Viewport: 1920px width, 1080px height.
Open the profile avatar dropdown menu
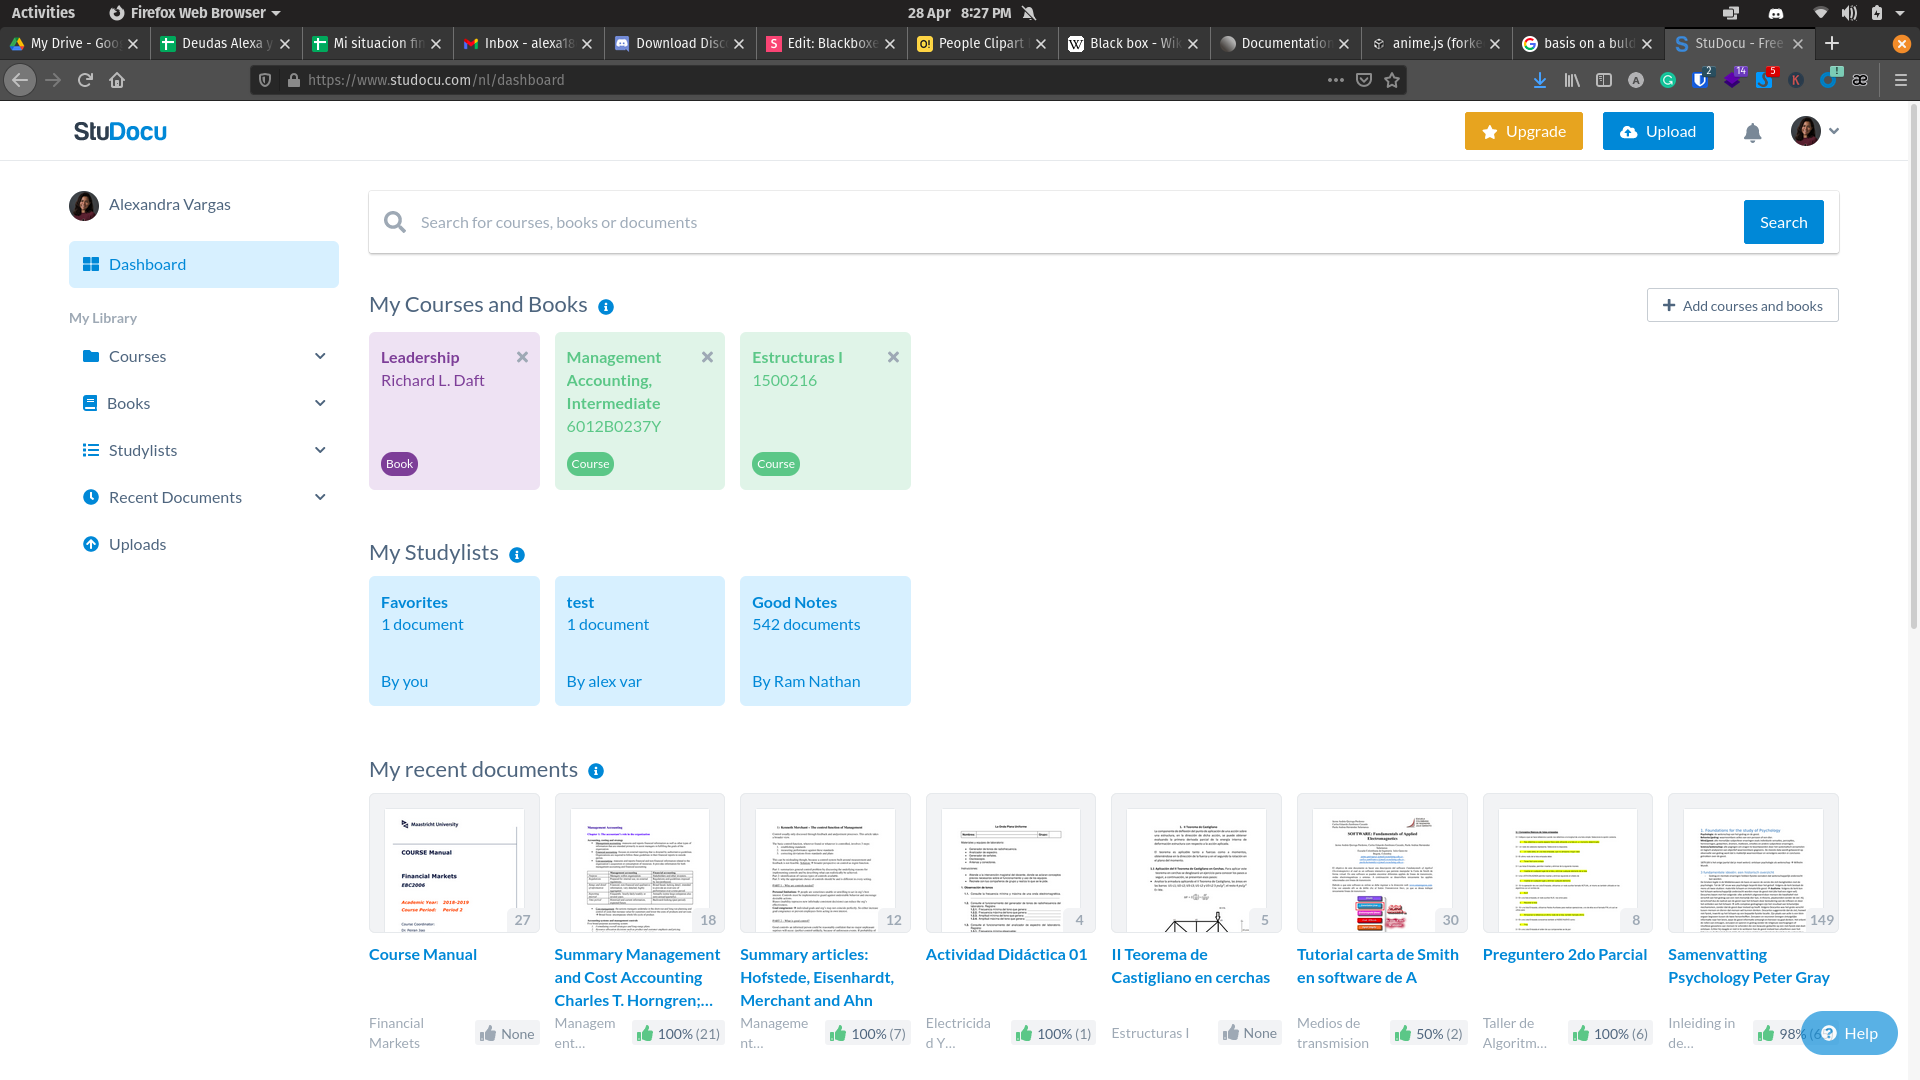1815,131
